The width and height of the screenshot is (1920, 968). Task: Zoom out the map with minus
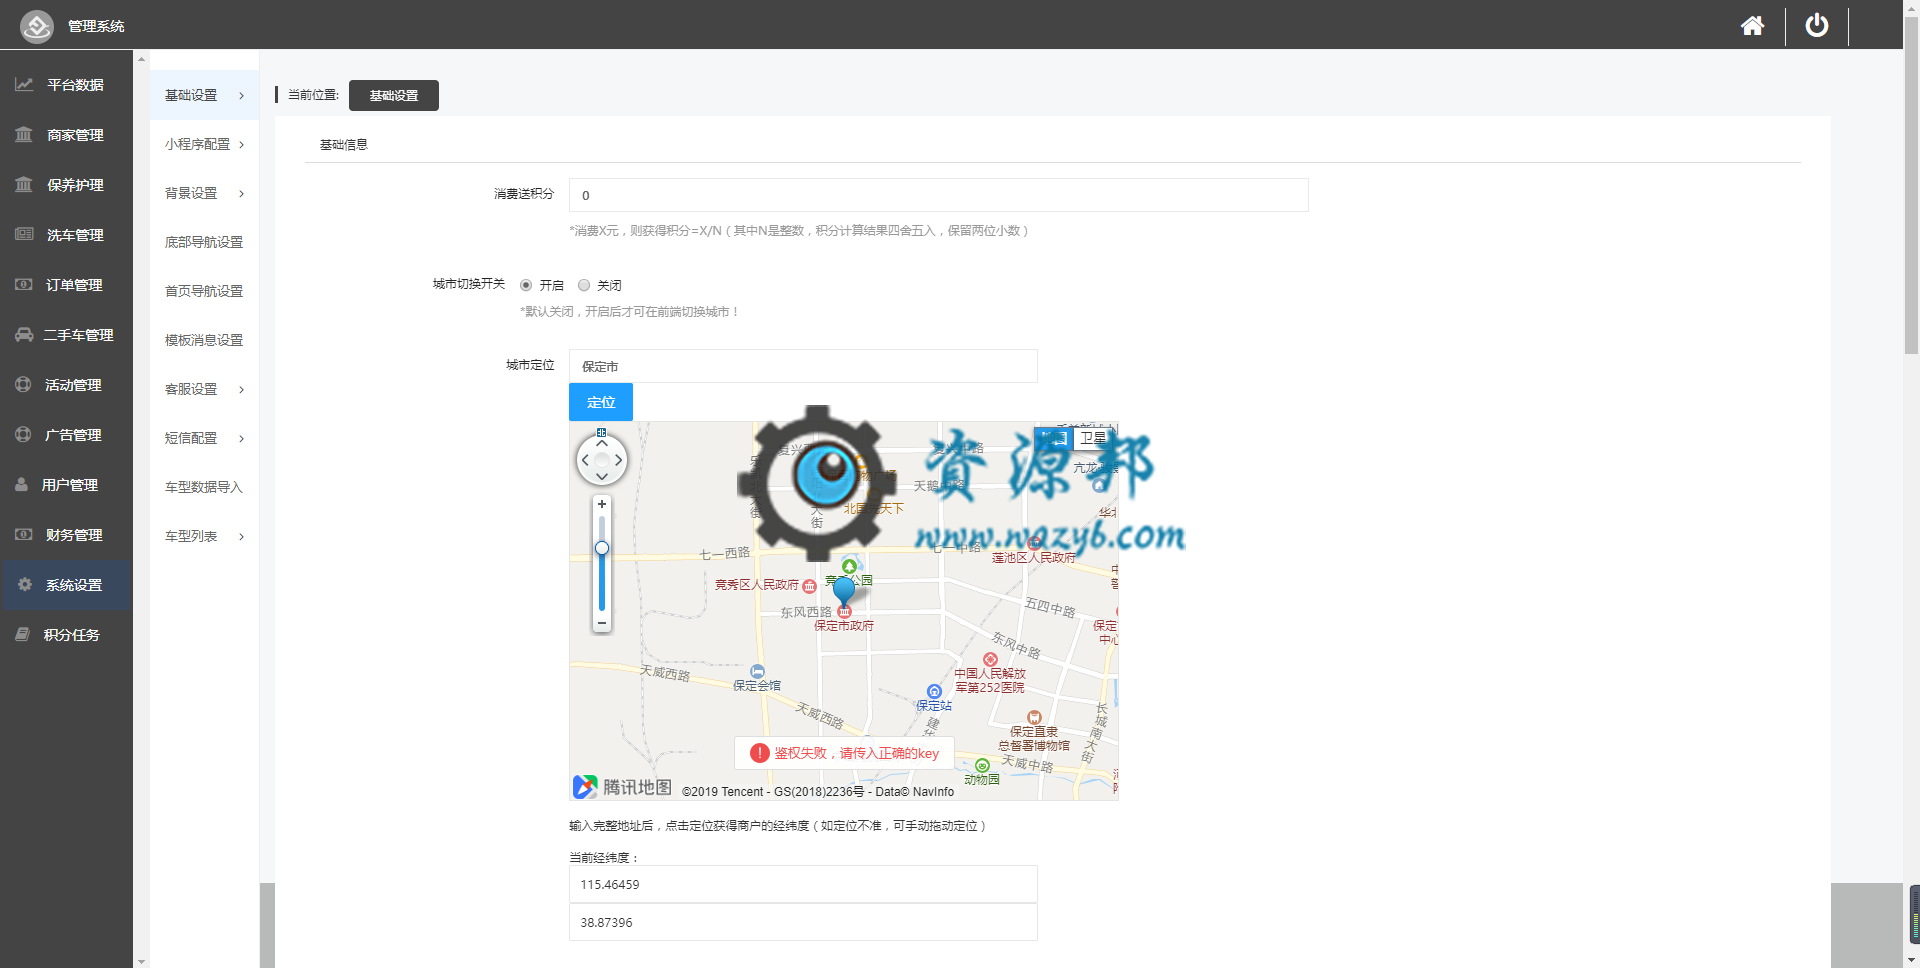(602, 623)
